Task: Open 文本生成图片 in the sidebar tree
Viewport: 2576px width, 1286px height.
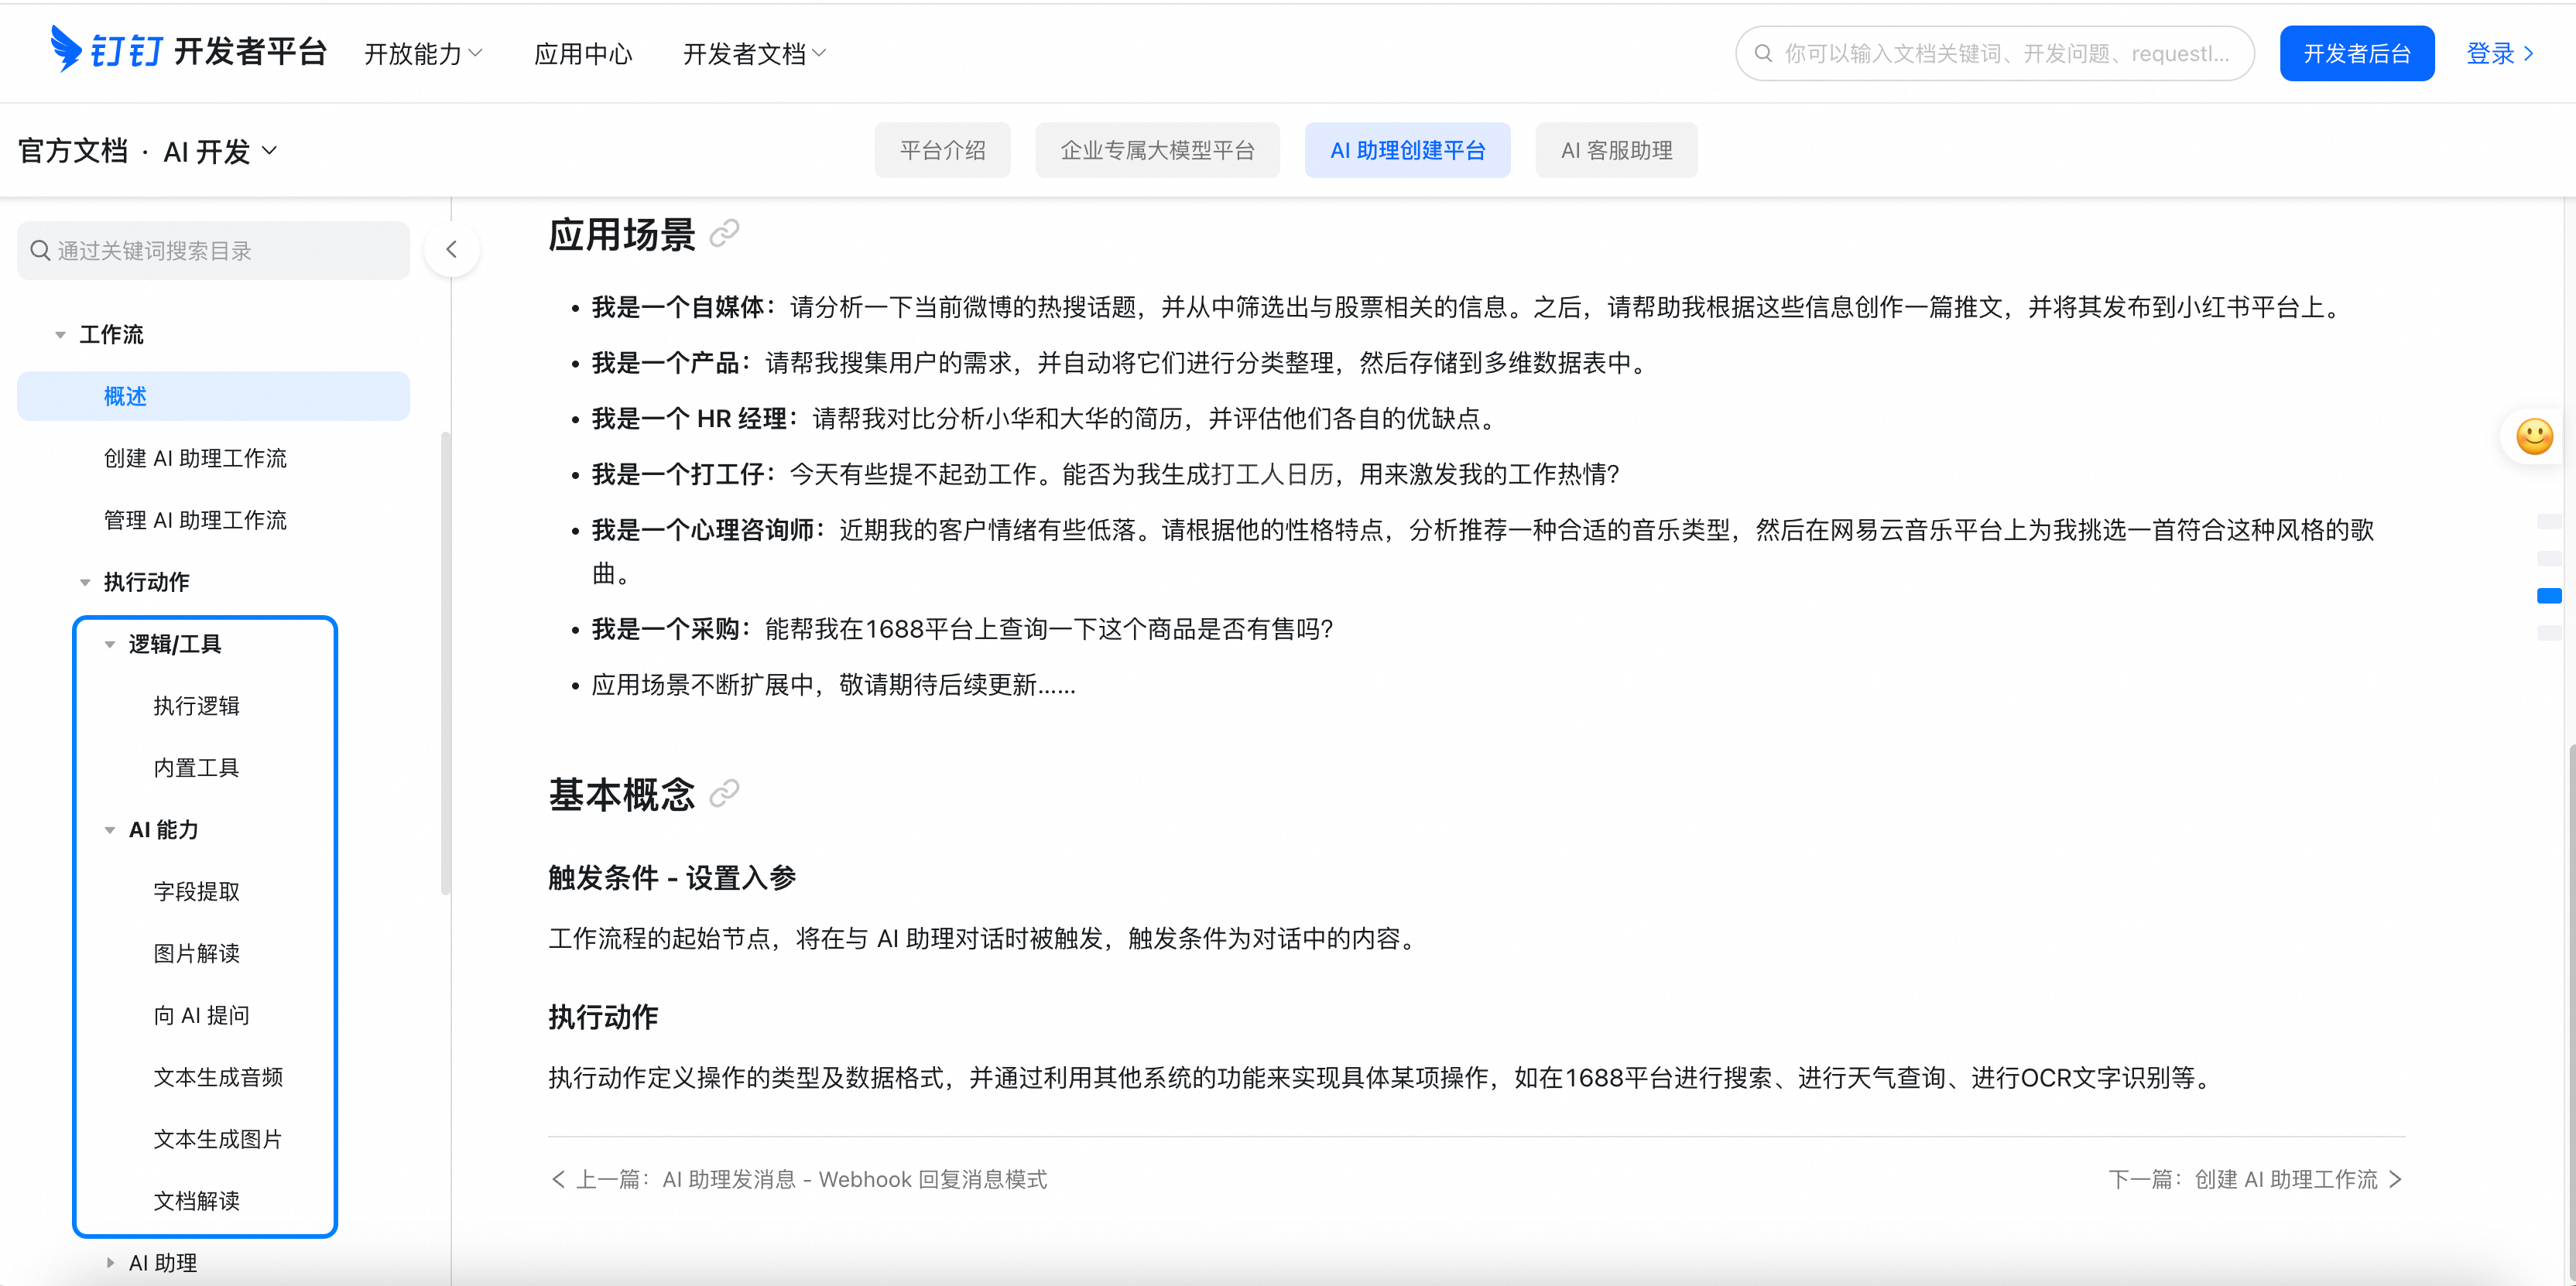Action: 218,1139
